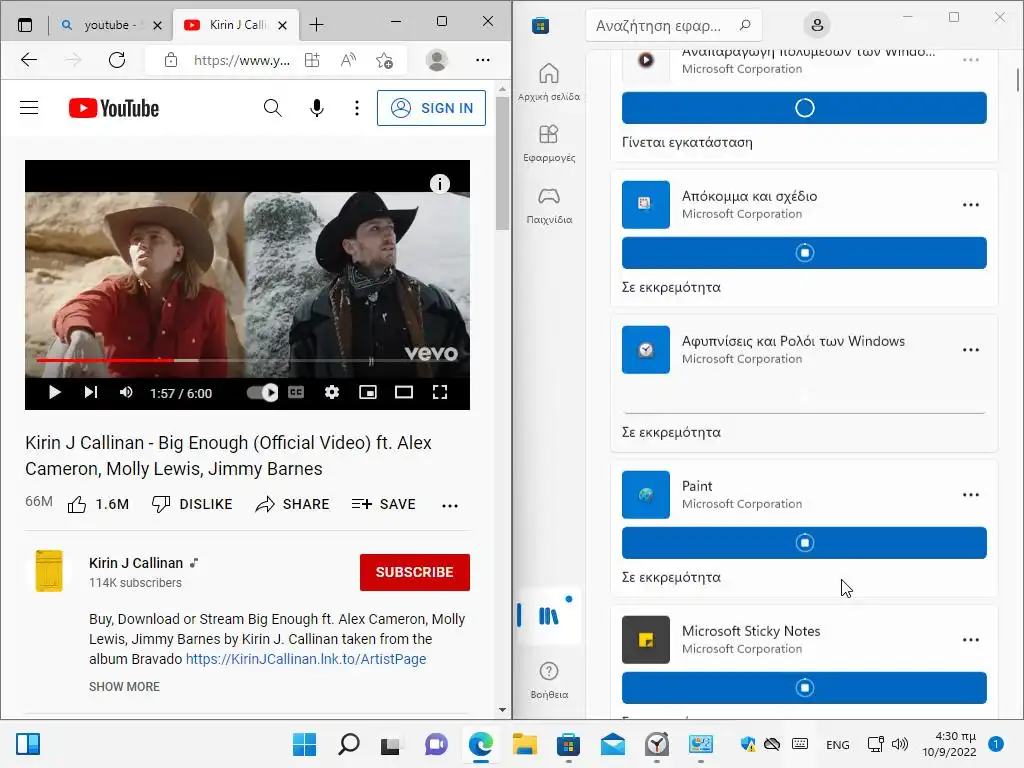Click the DISLIKE button
1024x768 pixels.
(192, 504)
